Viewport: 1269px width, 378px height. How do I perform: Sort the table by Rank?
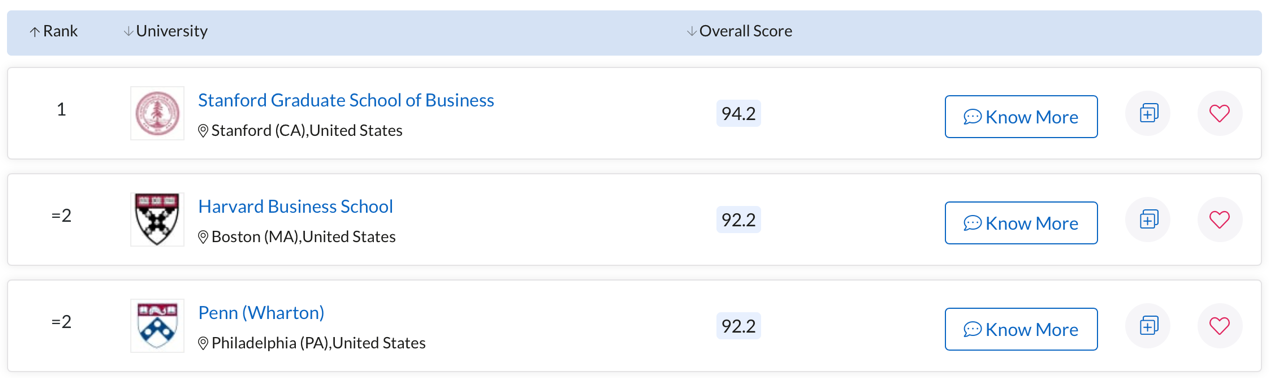[53, 31]
